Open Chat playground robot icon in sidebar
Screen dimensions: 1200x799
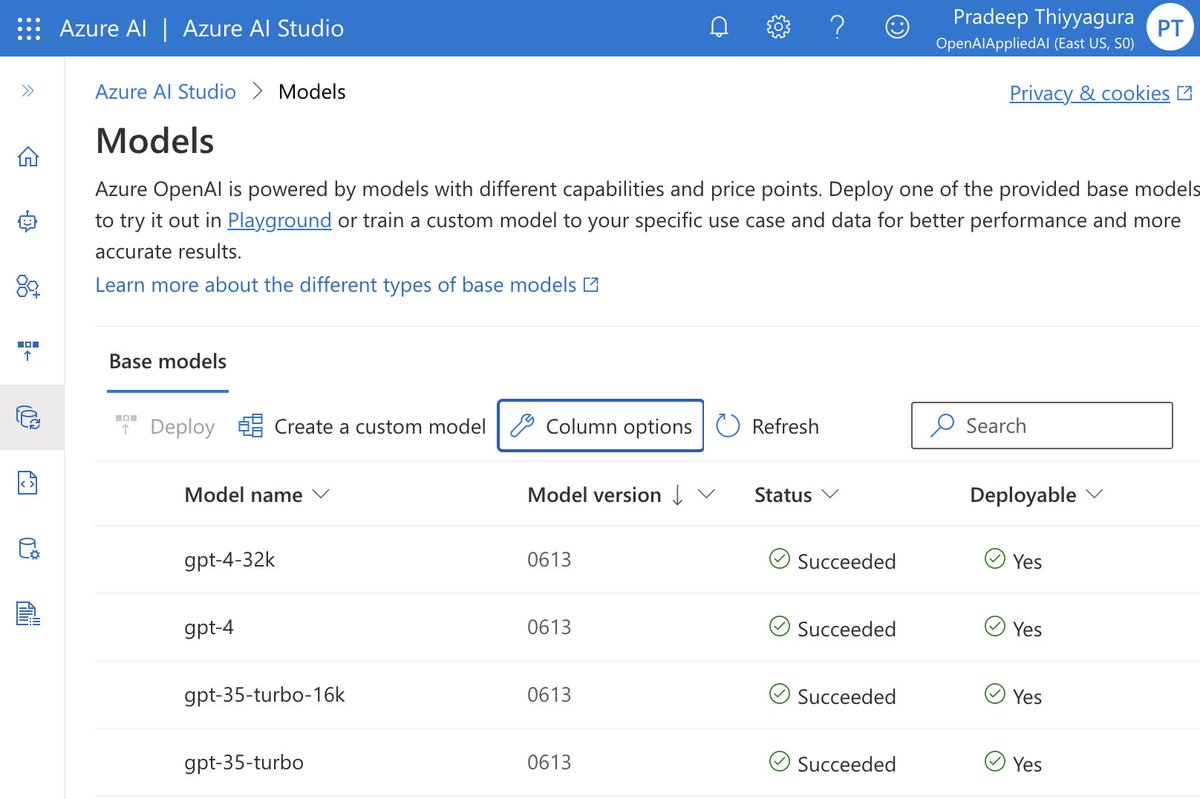[x=28, y=222]
